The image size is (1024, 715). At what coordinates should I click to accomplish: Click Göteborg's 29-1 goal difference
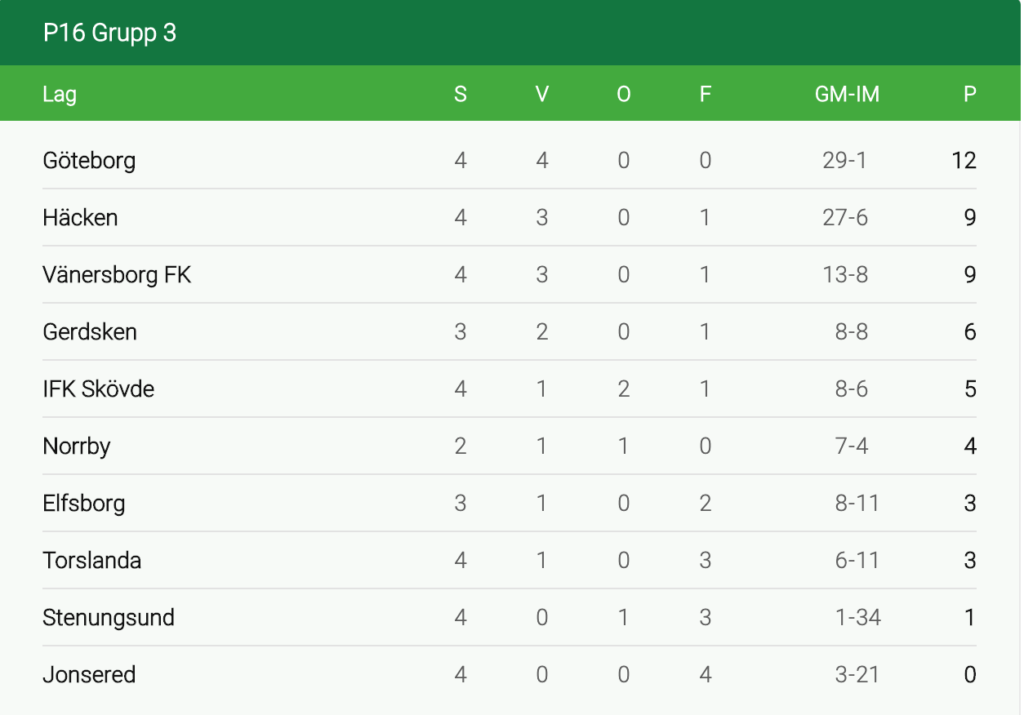tap(845, 160)
